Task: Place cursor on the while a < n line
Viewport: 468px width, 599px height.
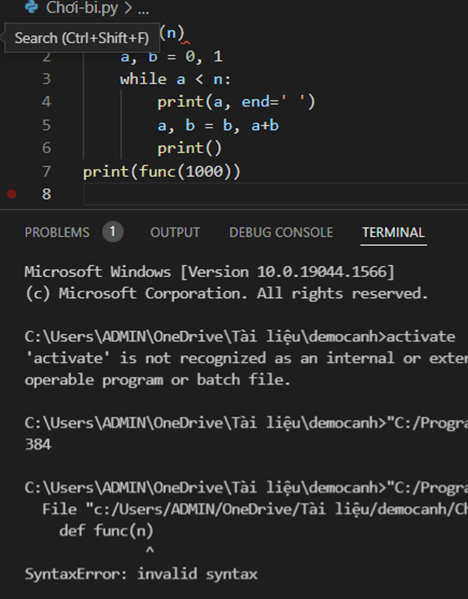Action: tap(175, 79)
